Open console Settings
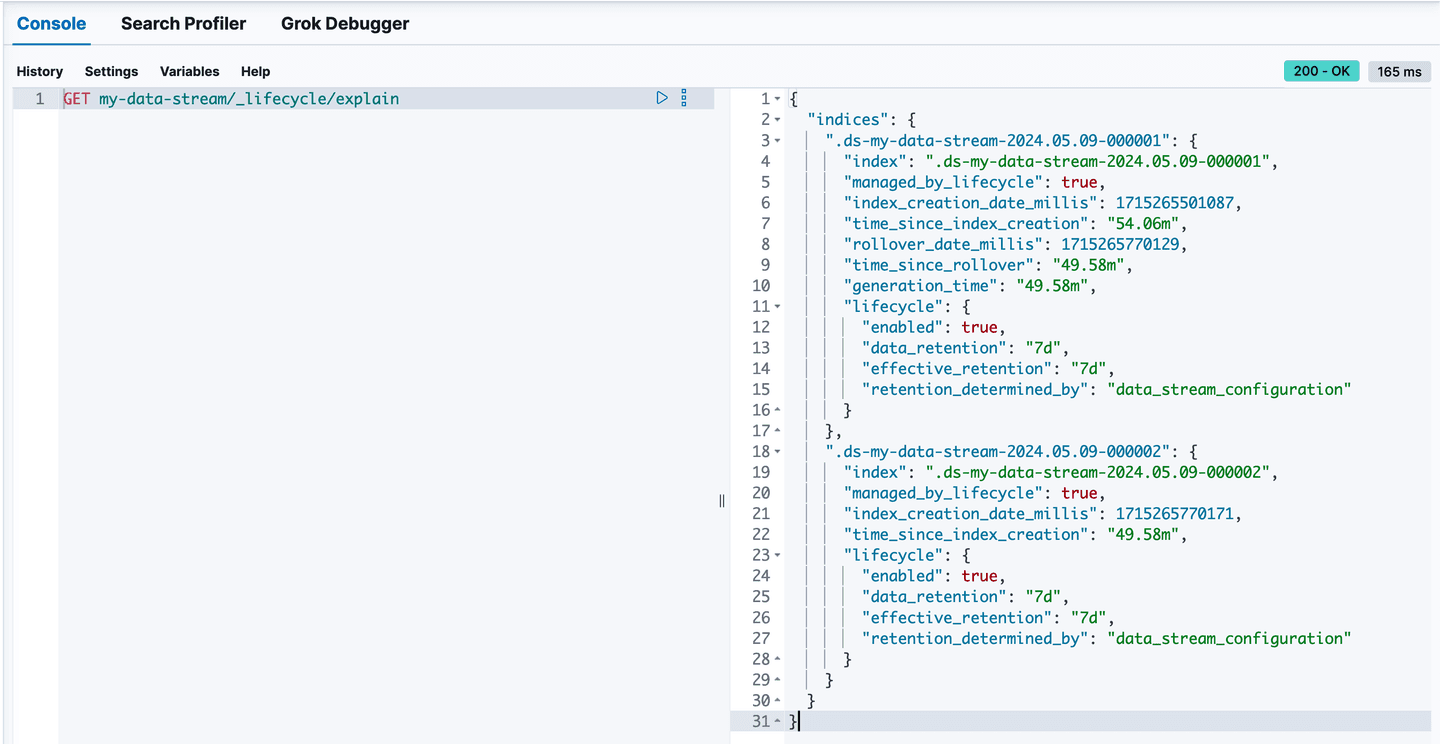The height and width of the screenshot is (744, 1440). tap(111, 71)
